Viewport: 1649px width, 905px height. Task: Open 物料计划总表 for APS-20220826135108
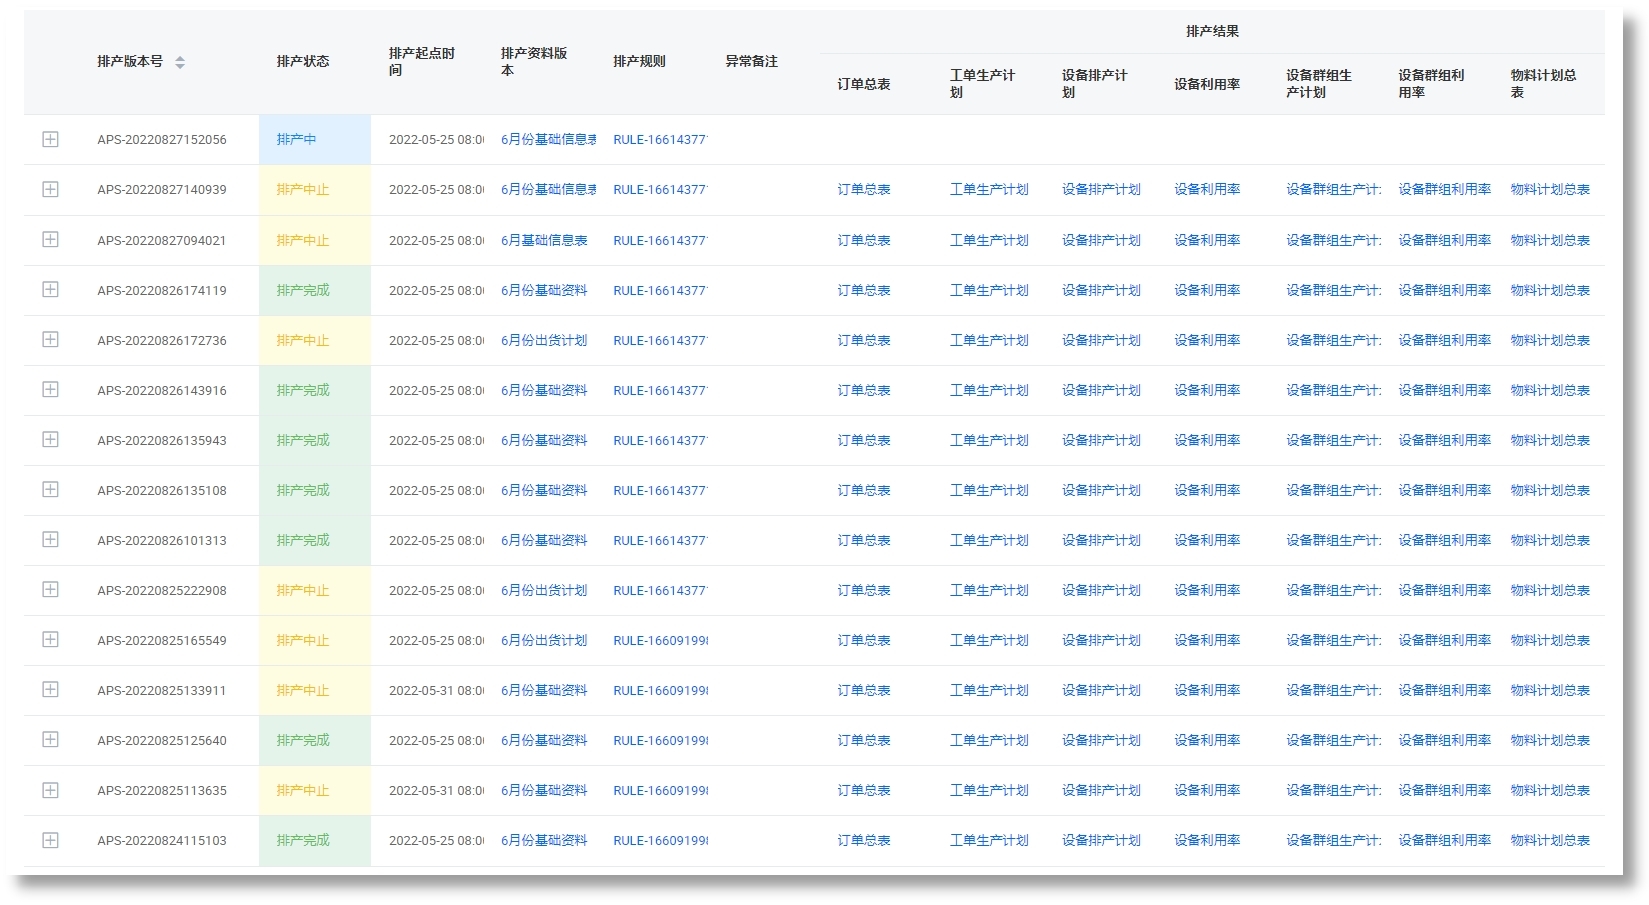[x=1549, y=490]
